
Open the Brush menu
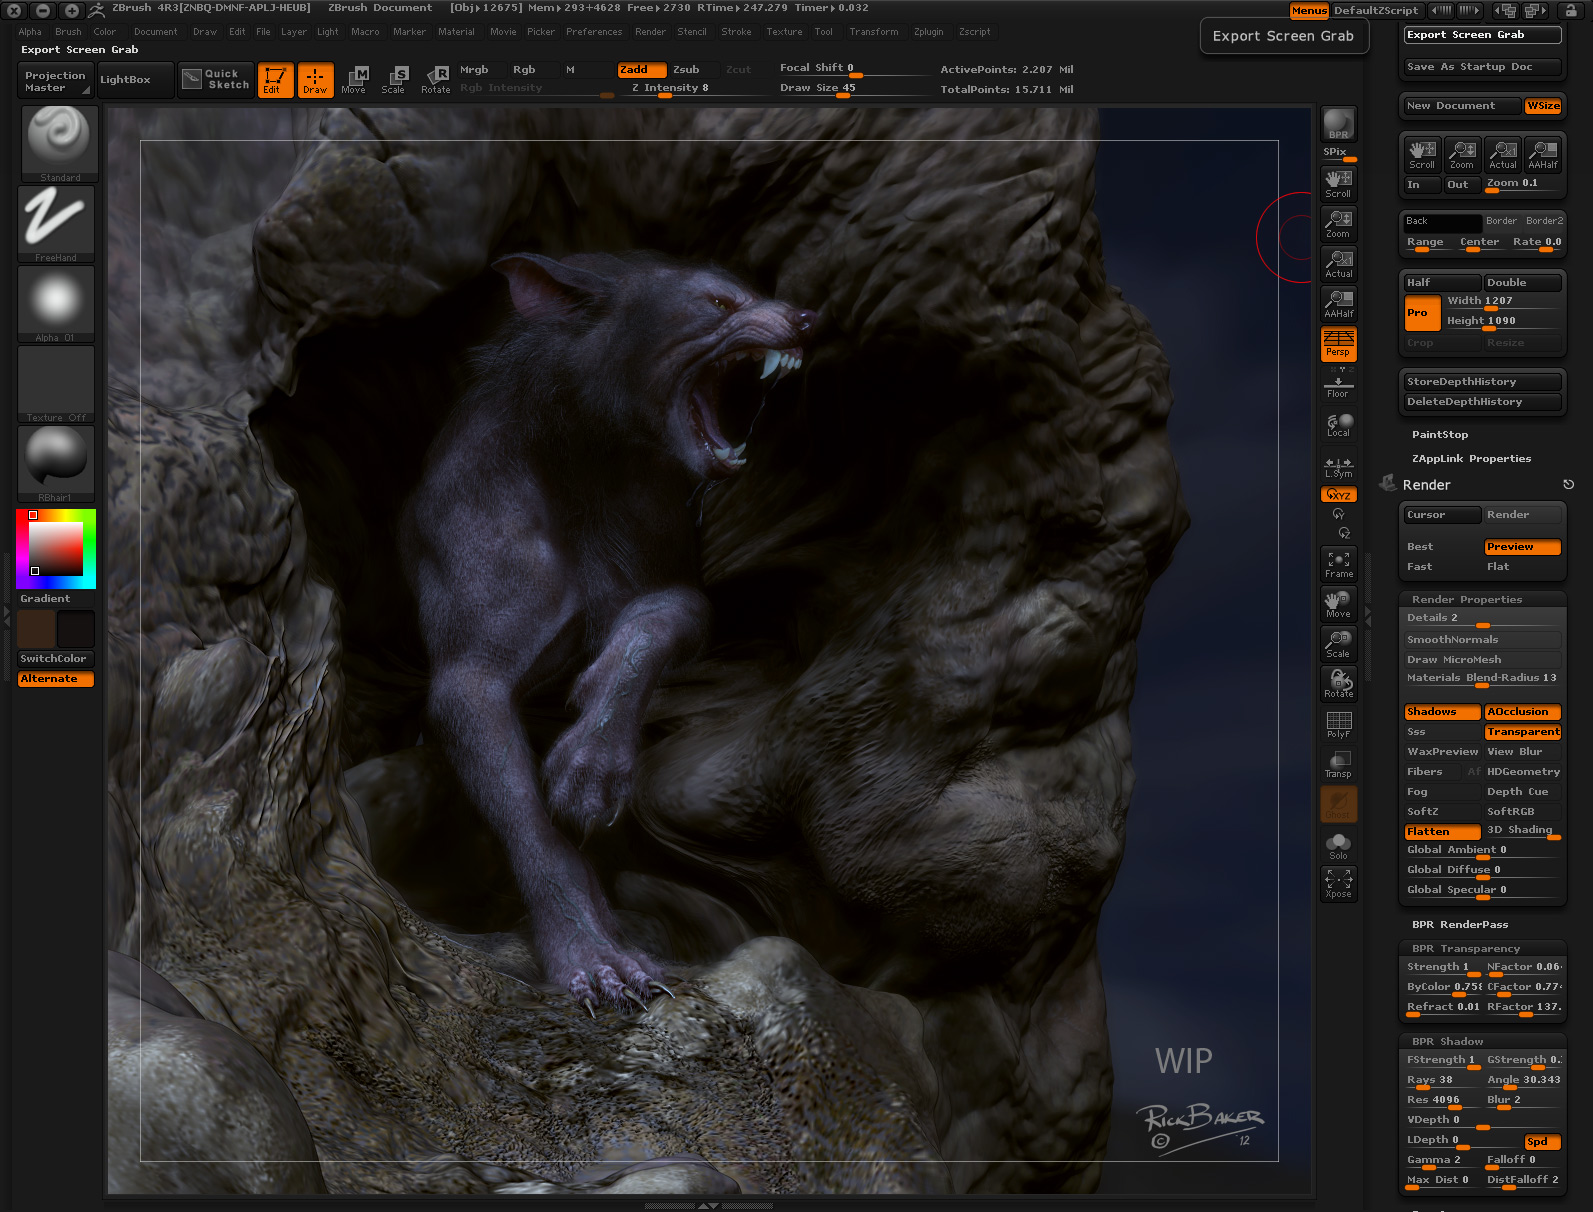(68, 32)
